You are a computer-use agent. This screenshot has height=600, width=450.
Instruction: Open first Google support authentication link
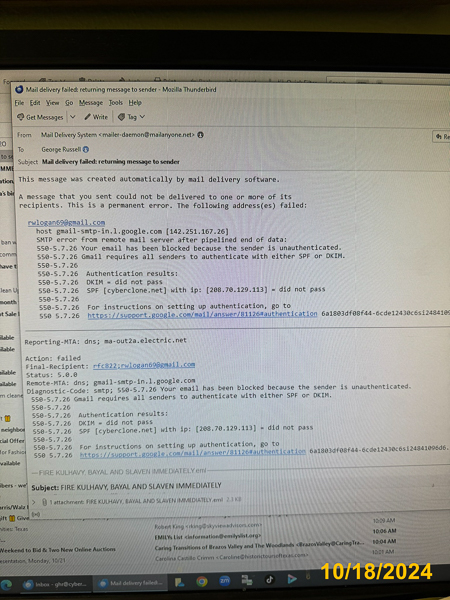pyautogui.click(x=202, y=314)
